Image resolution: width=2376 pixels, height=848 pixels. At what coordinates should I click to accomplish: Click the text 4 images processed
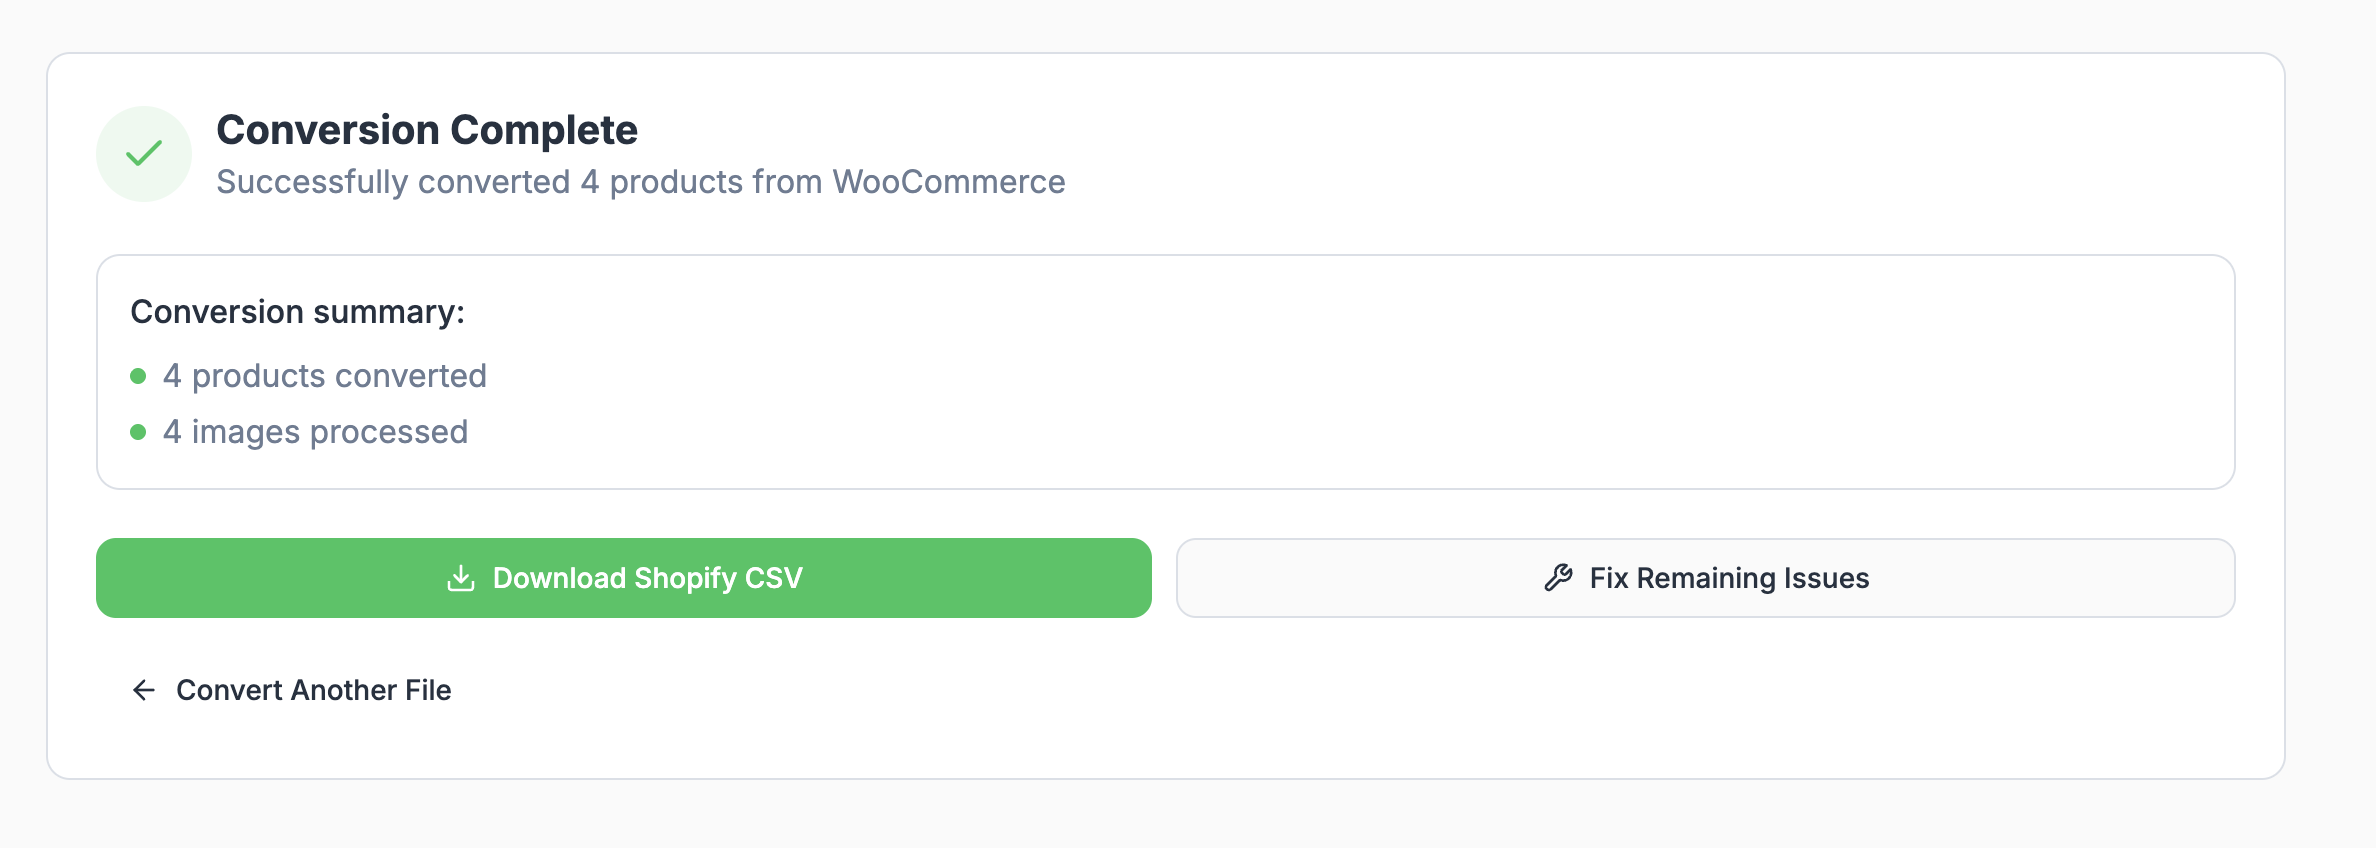tap(315, 431)
